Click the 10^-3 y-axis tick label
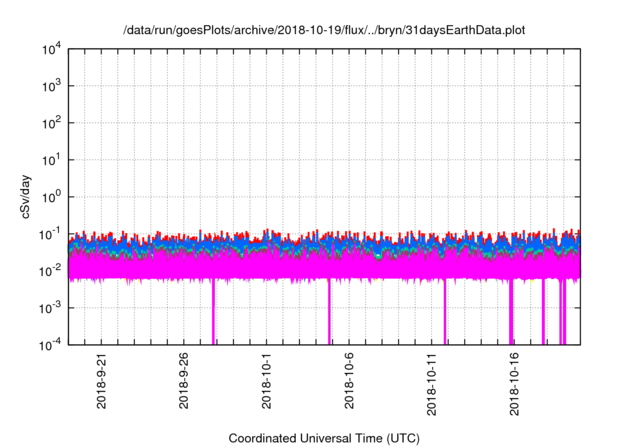This screenshot has height=448, width=640. tap(51, 308)
